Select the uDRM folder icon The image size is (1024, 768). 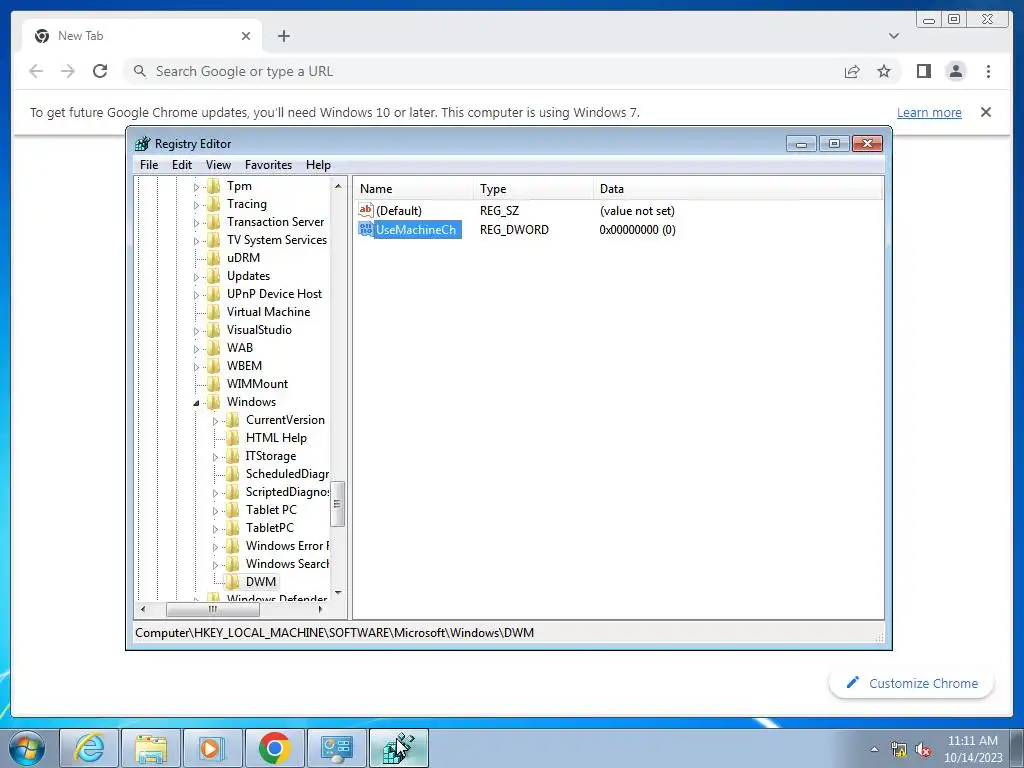(214, 257)
